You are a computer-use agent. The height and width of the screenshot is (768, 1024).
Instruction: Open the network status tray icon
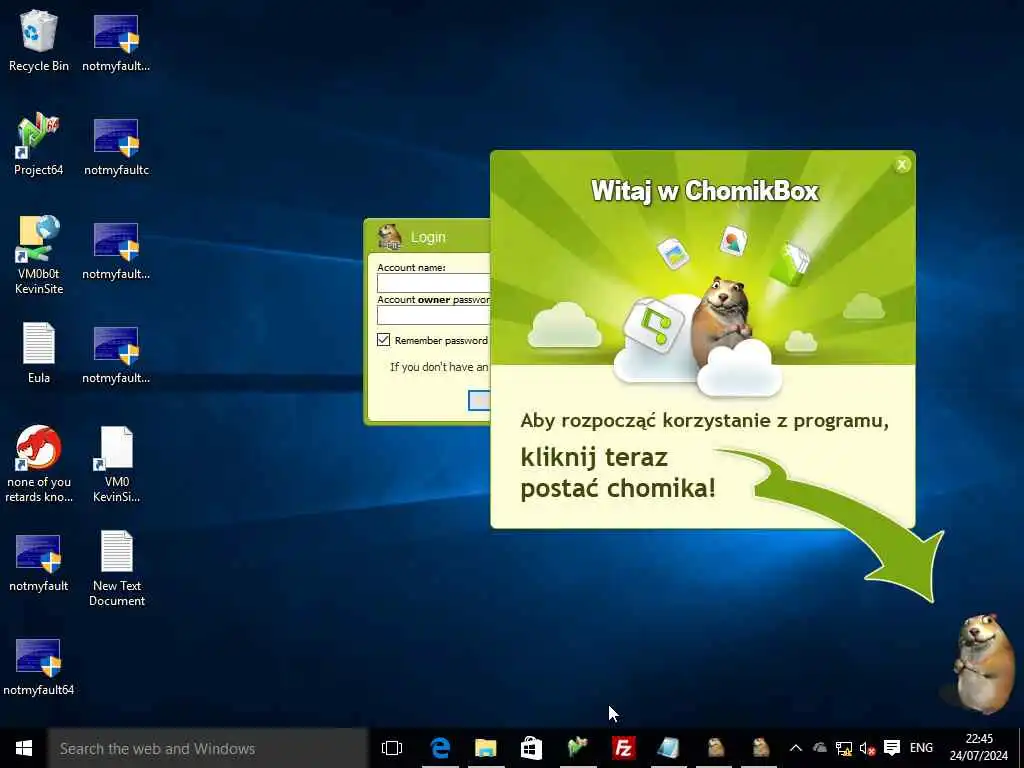(844, 748)
